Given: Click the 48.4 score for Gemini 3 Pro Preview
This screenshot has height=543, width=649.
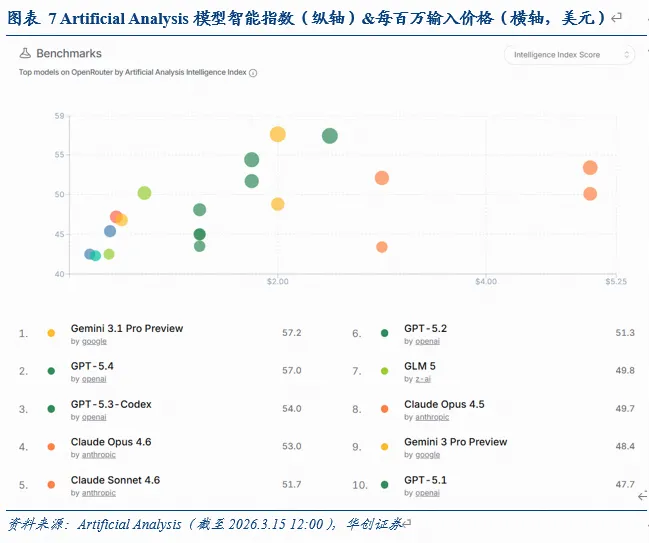Looking at the screenshot, I should click(x=625, y=447).
